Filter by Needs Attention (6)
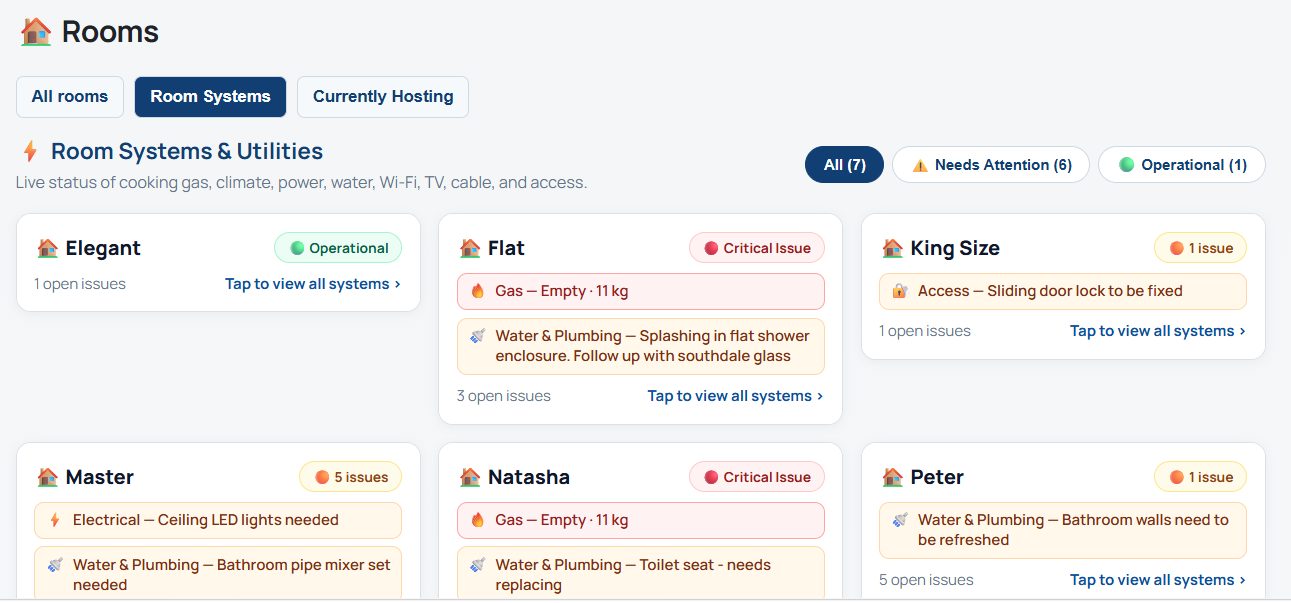Screen dimensions: 1291x603 990,165
